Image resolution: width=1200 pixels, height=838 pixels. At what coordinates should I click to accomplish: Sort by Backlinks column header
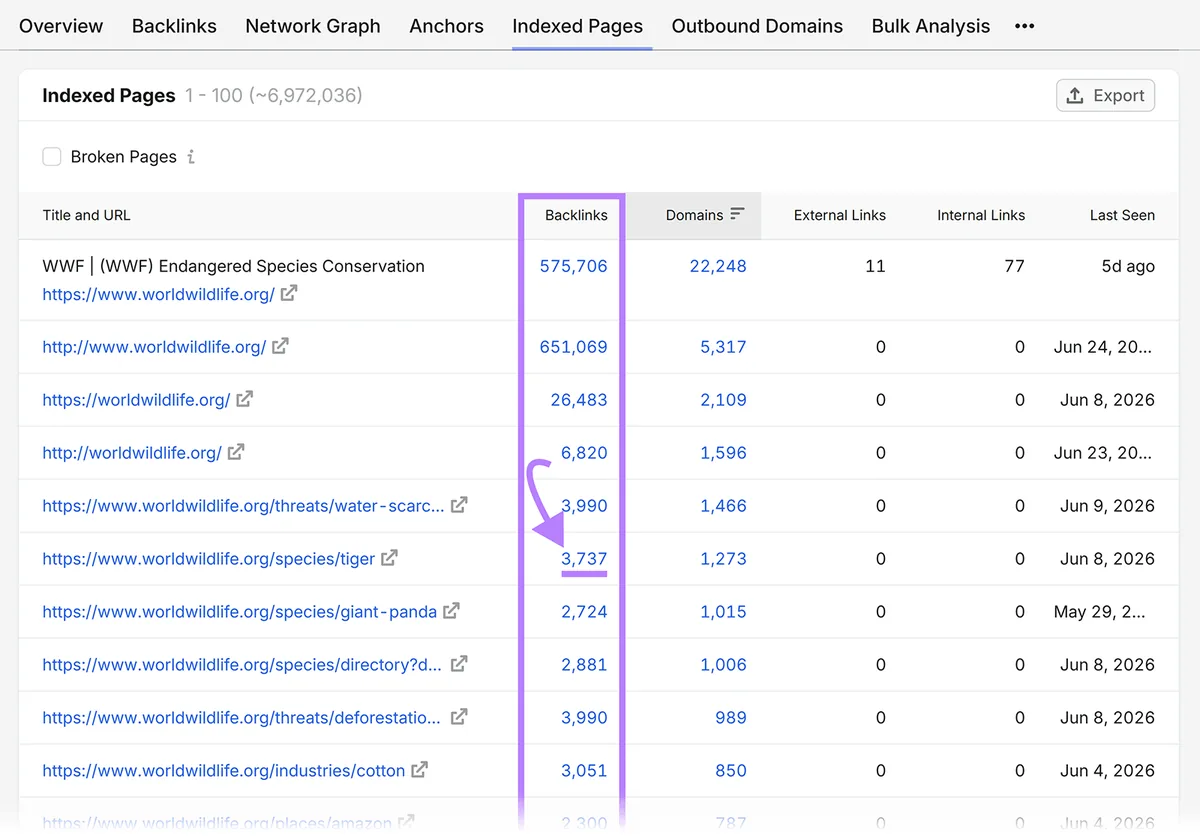(x=576, y=215)
